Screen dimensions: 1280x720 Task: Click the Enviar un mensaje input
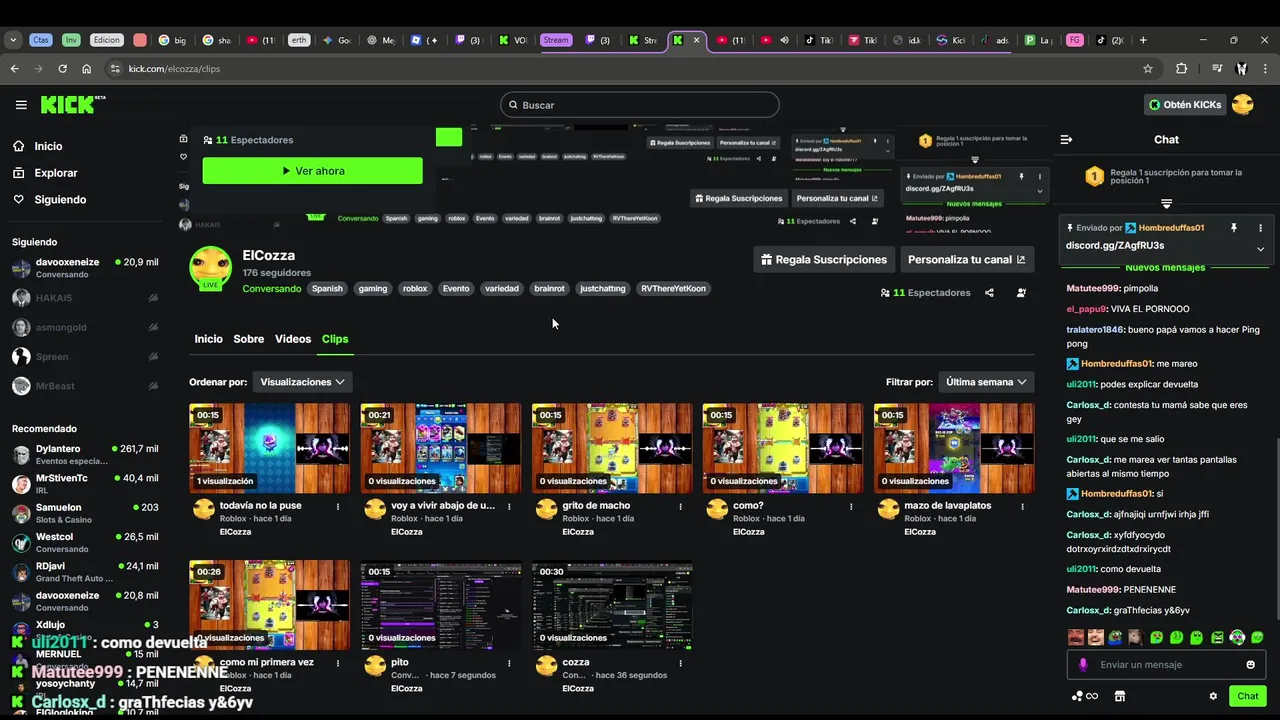click(x=1166, y=665)
